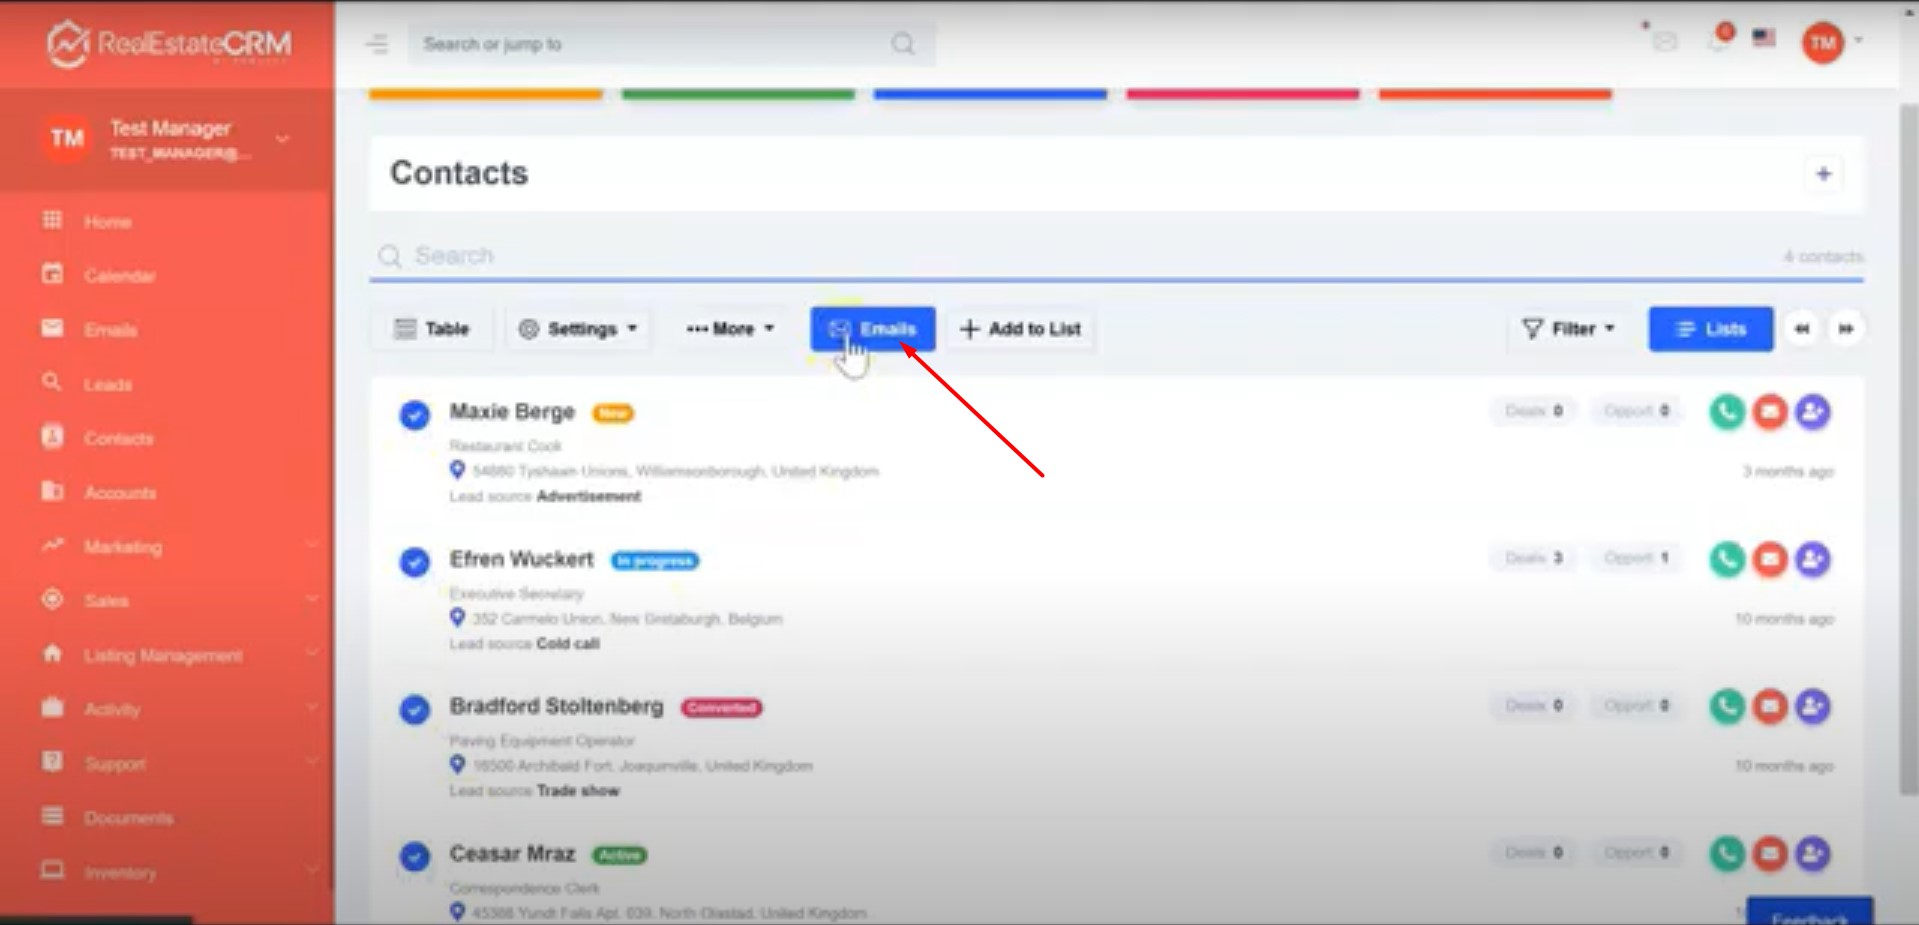This screenshot has height=925, width=1919.
Task: Open Calendar in the sidebar
Action: 119,276
